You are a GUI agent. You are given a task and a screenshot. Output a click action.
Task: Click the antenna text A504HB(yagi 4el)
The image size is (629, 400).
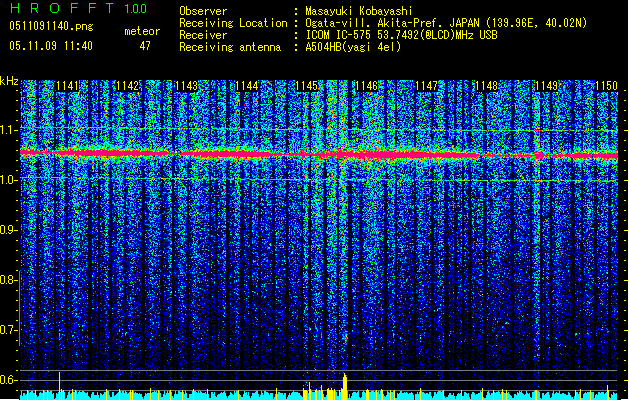click(353, 47)
